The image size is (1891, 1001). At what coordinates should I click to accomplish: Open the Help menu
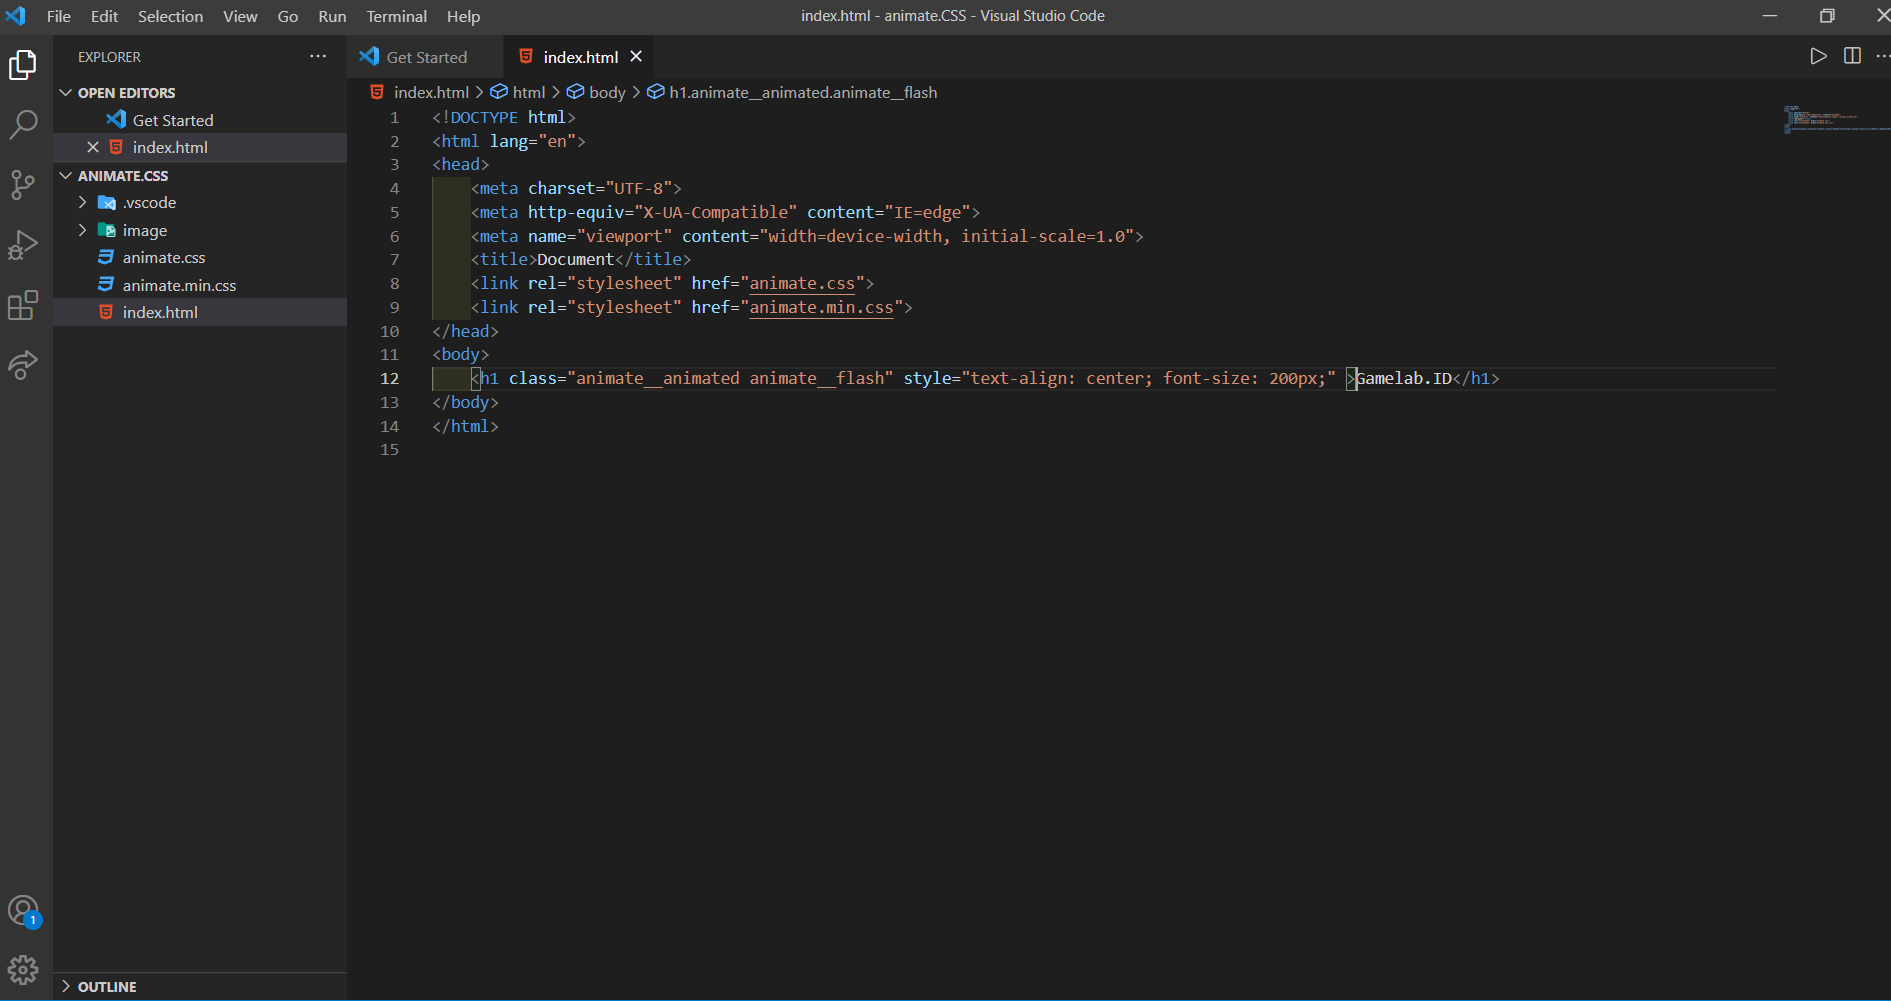click(x=463, y=16)
